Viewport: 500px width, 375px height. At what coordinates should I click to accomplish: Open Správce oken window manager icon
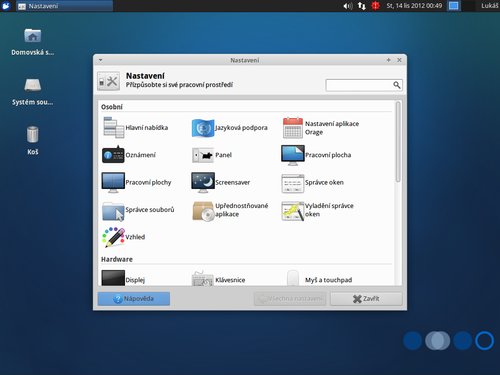tap(293, 183)
